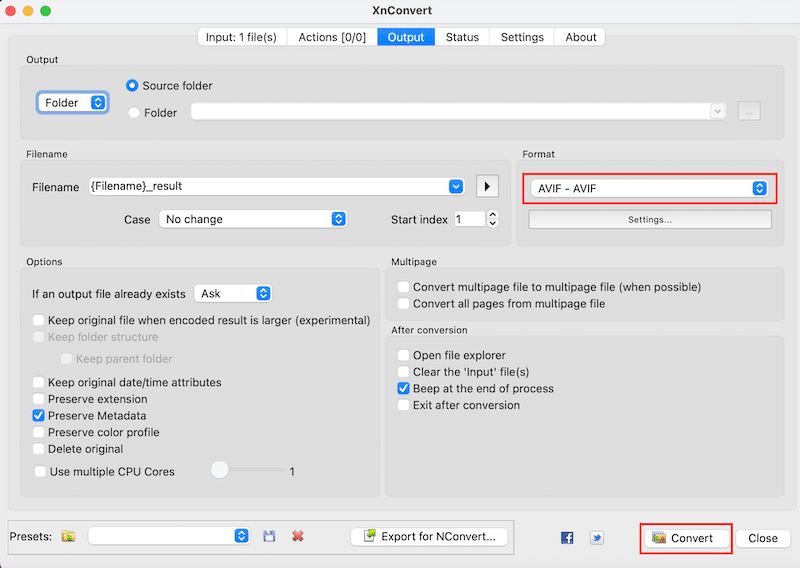Screen dimensions: 800x568
Task: Click the Convert button
Action: click(x=686, y=538)
